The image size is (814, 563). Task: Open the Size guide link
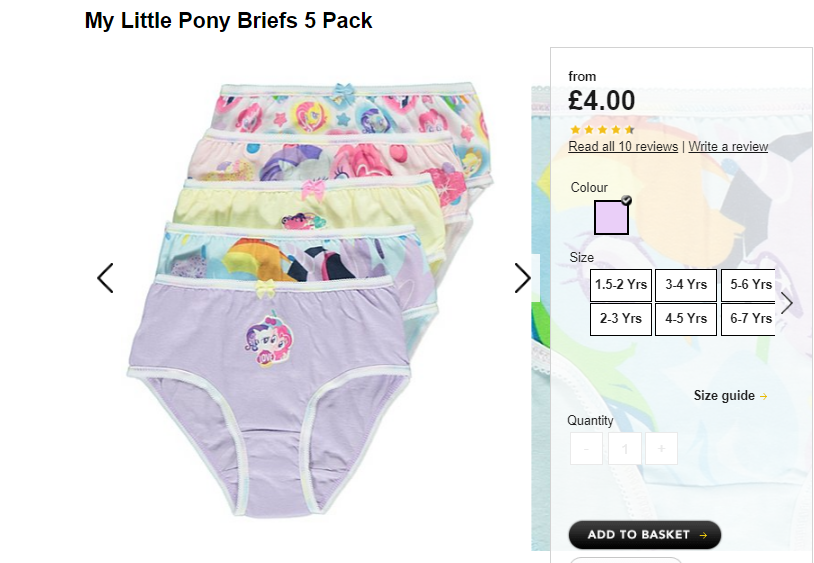pyautogui.click(x=724, y=396)
